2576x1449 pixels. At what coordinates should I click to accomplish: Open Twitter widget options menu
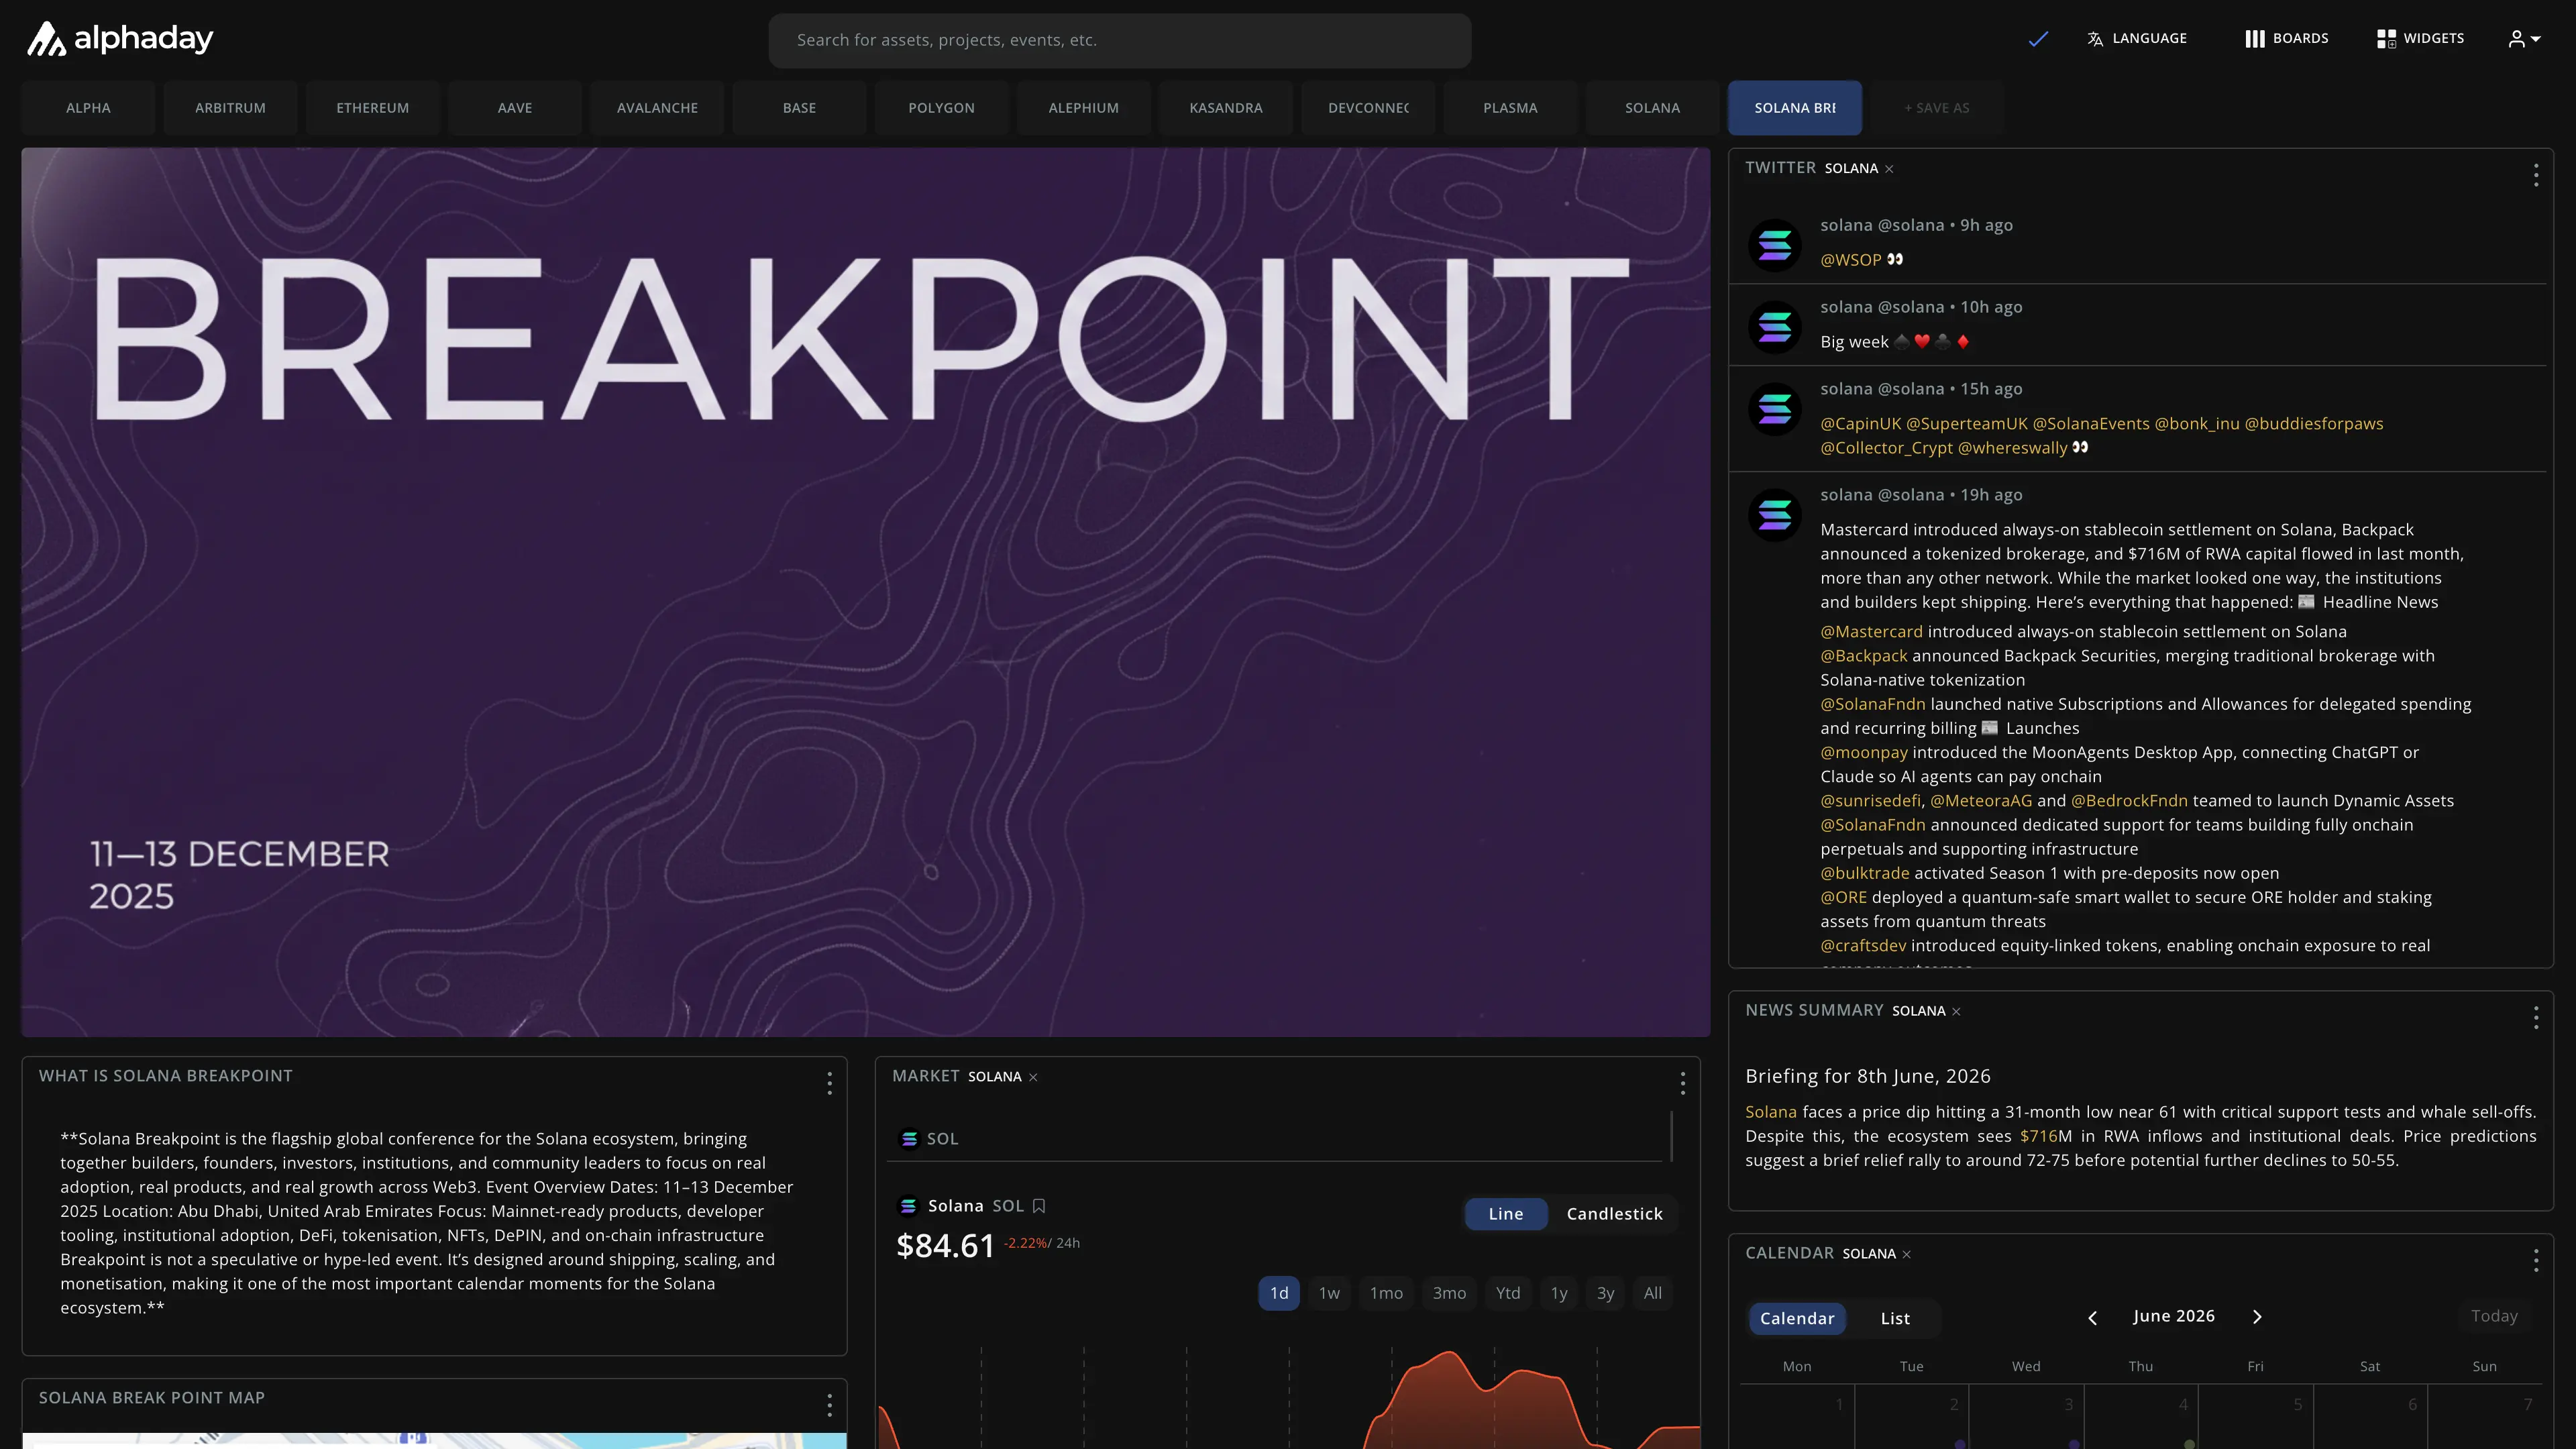(x=2536, y=175)
